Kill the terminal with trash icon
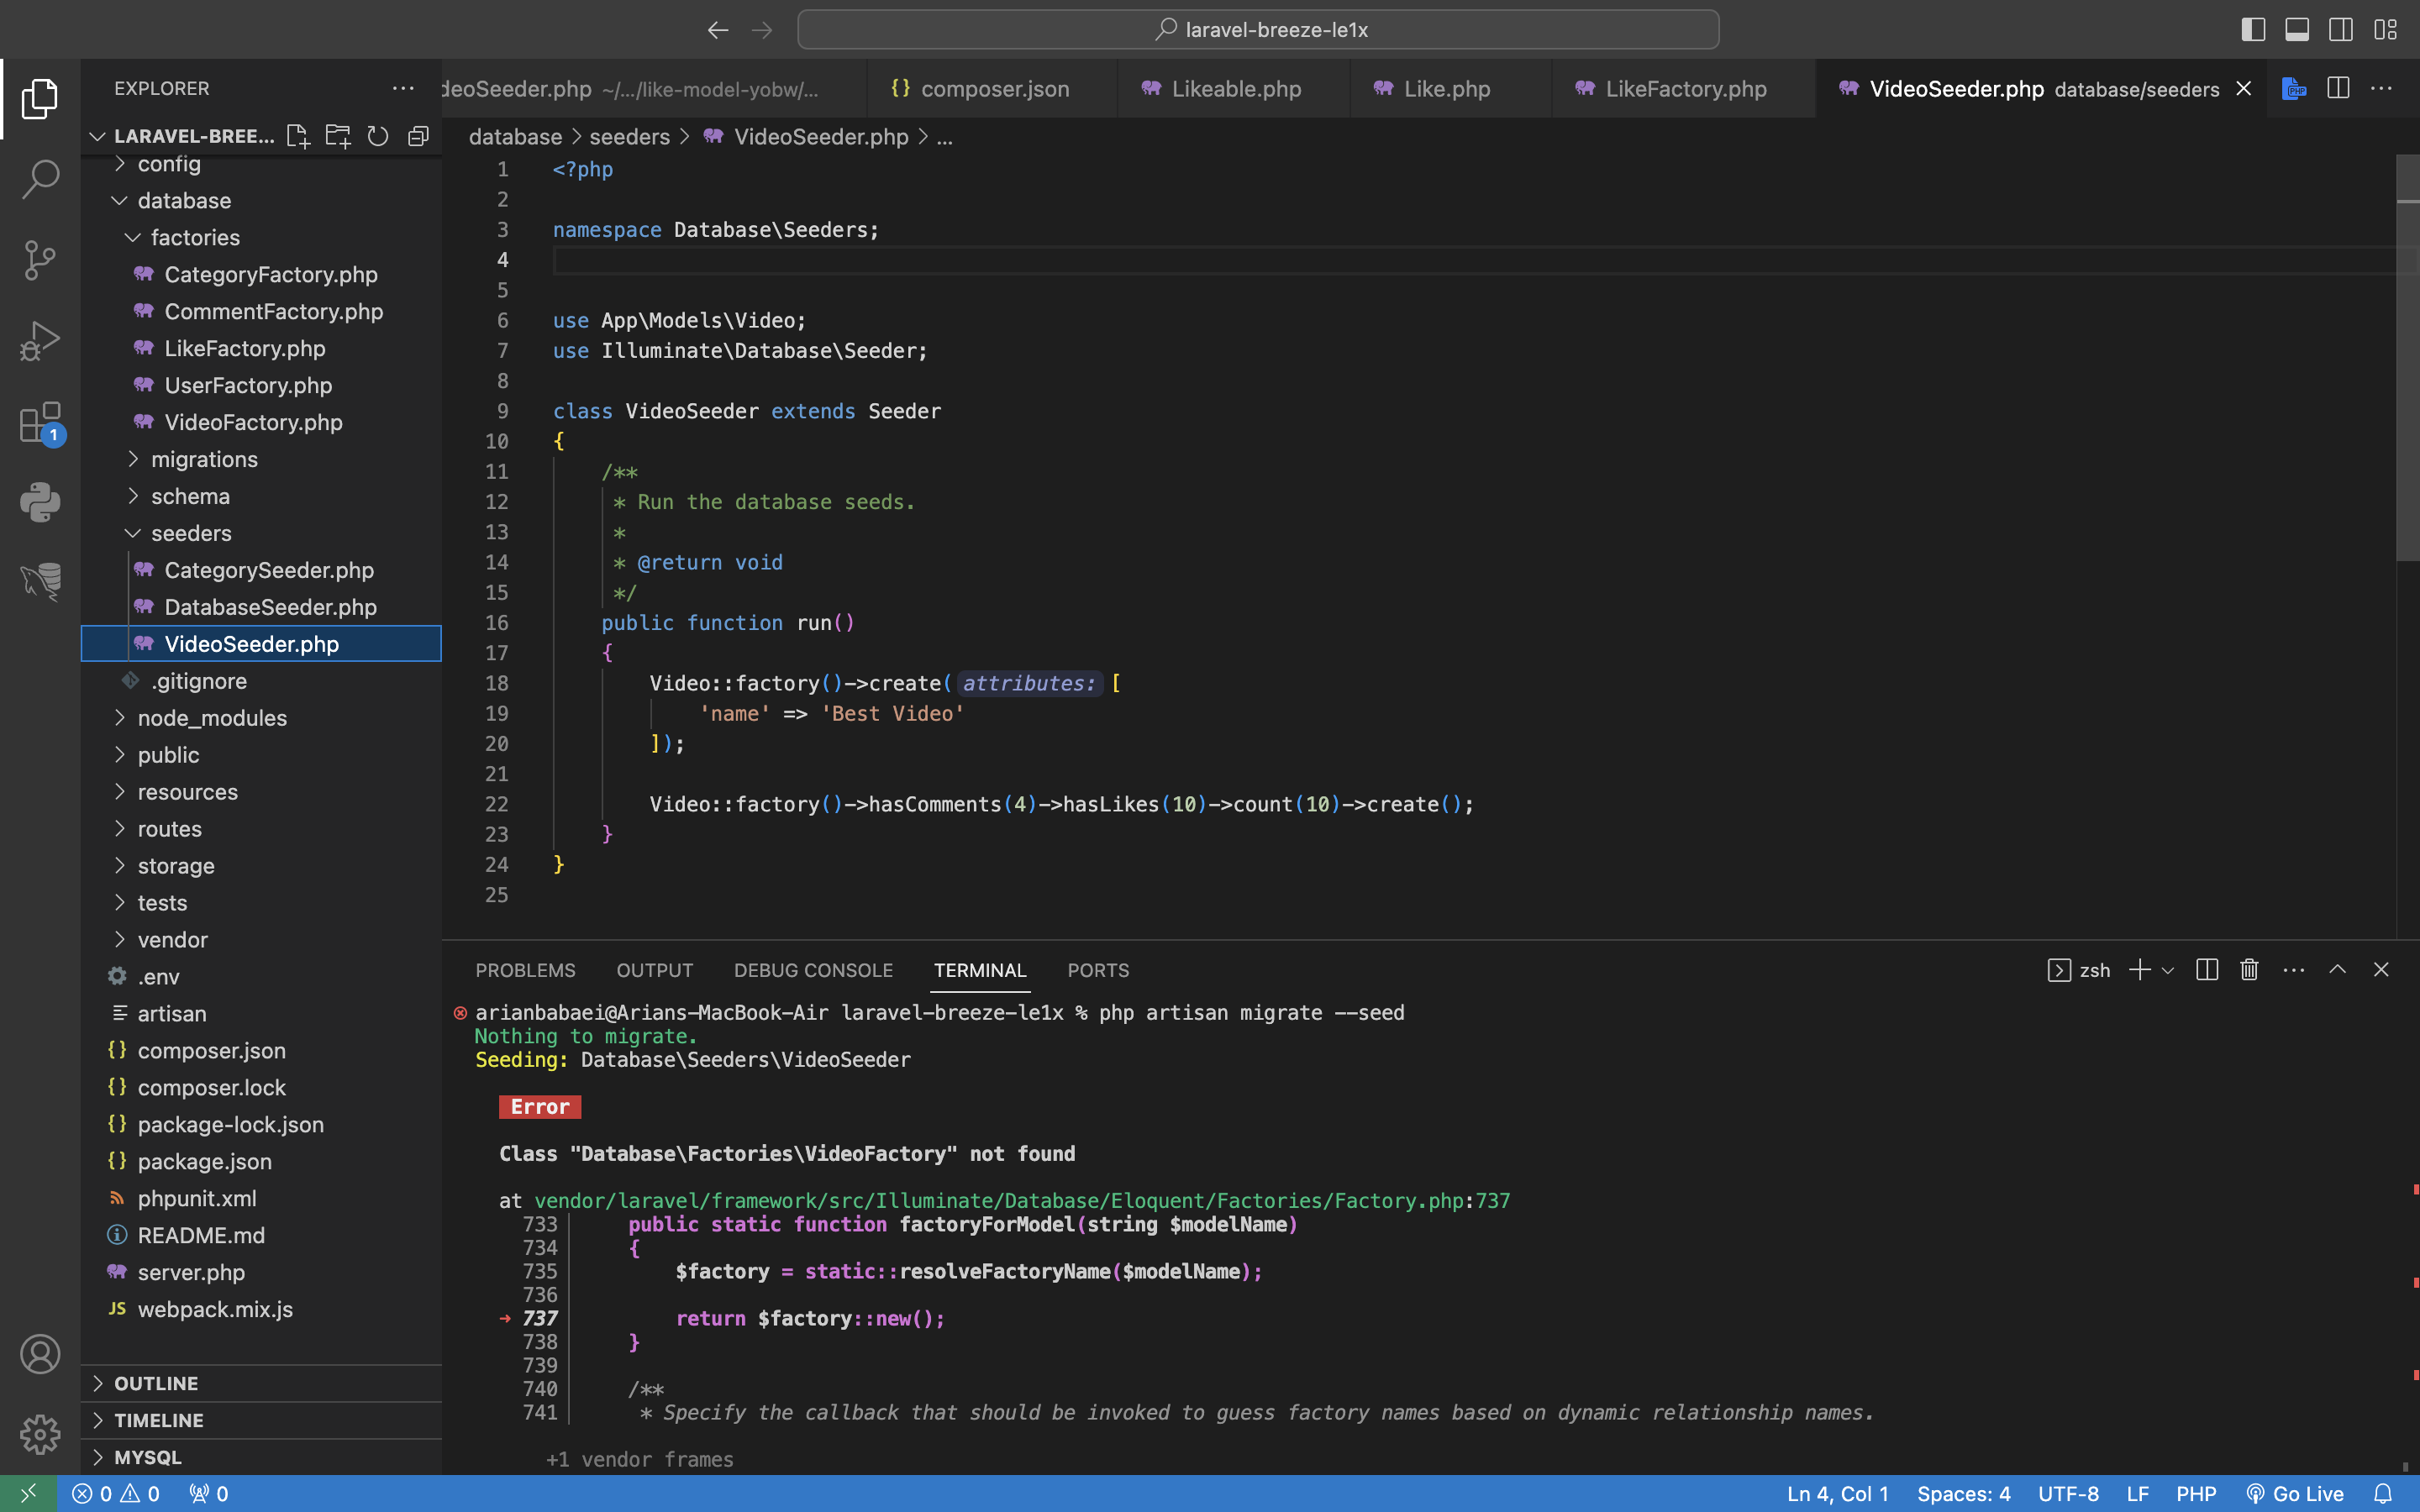 tap(2249, 969)
